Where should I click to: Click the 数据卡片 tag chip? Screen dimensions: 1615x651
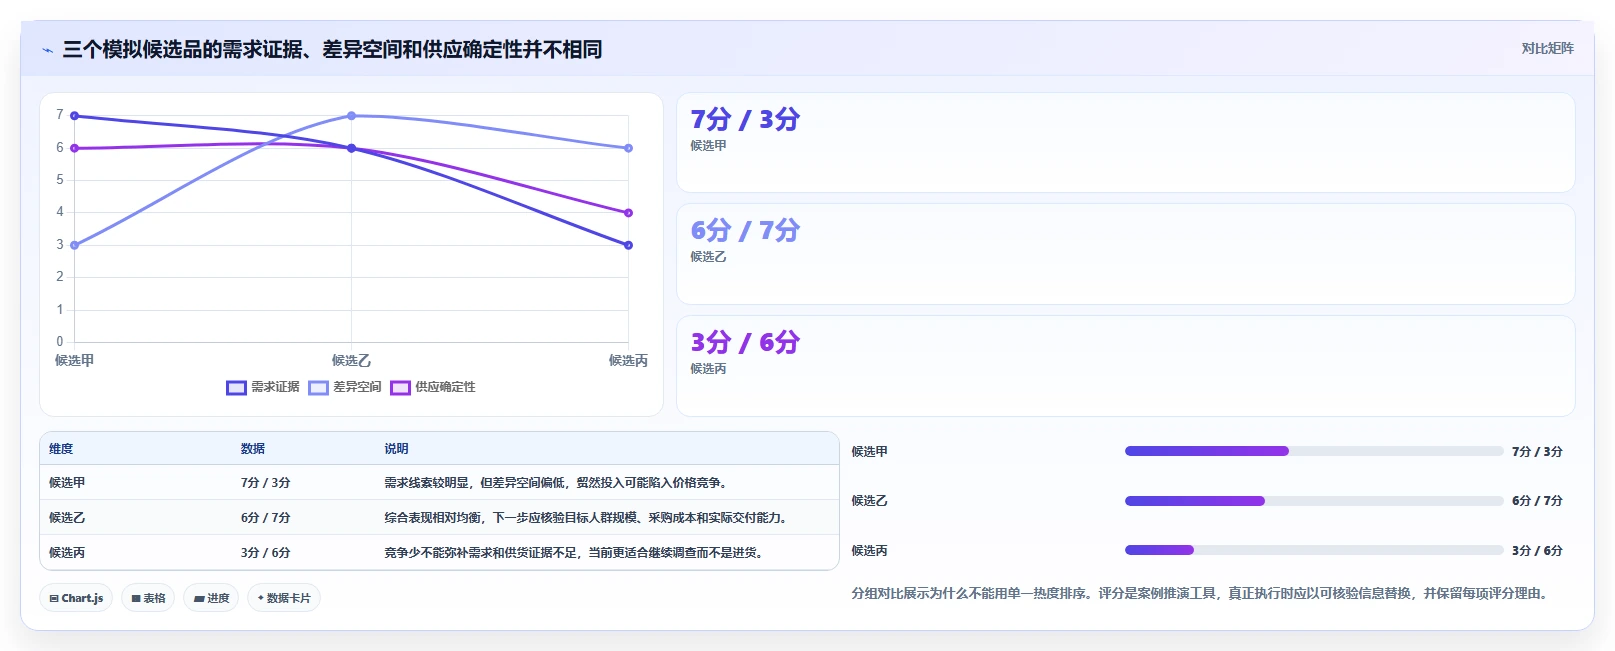click(284, 598)
